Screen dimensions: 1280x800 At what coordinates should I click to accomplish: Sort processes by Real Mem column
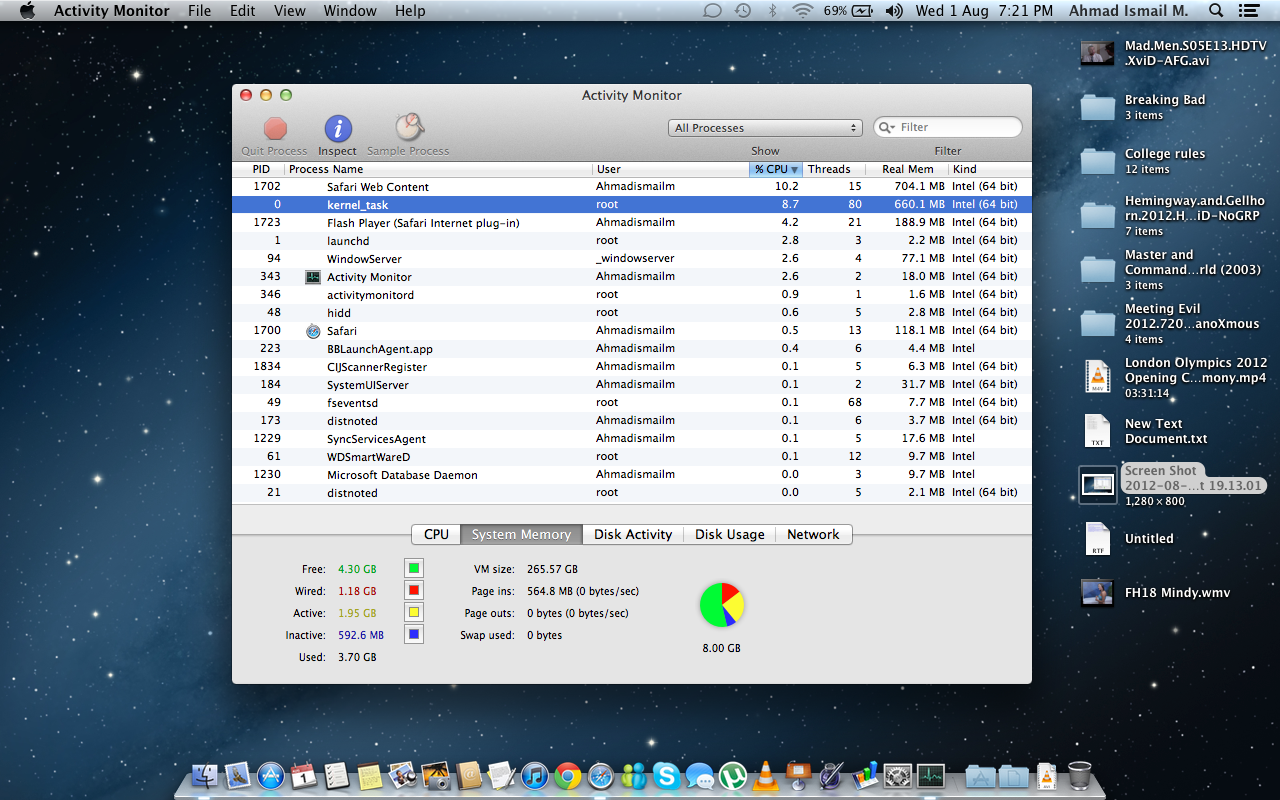(907, 169)
